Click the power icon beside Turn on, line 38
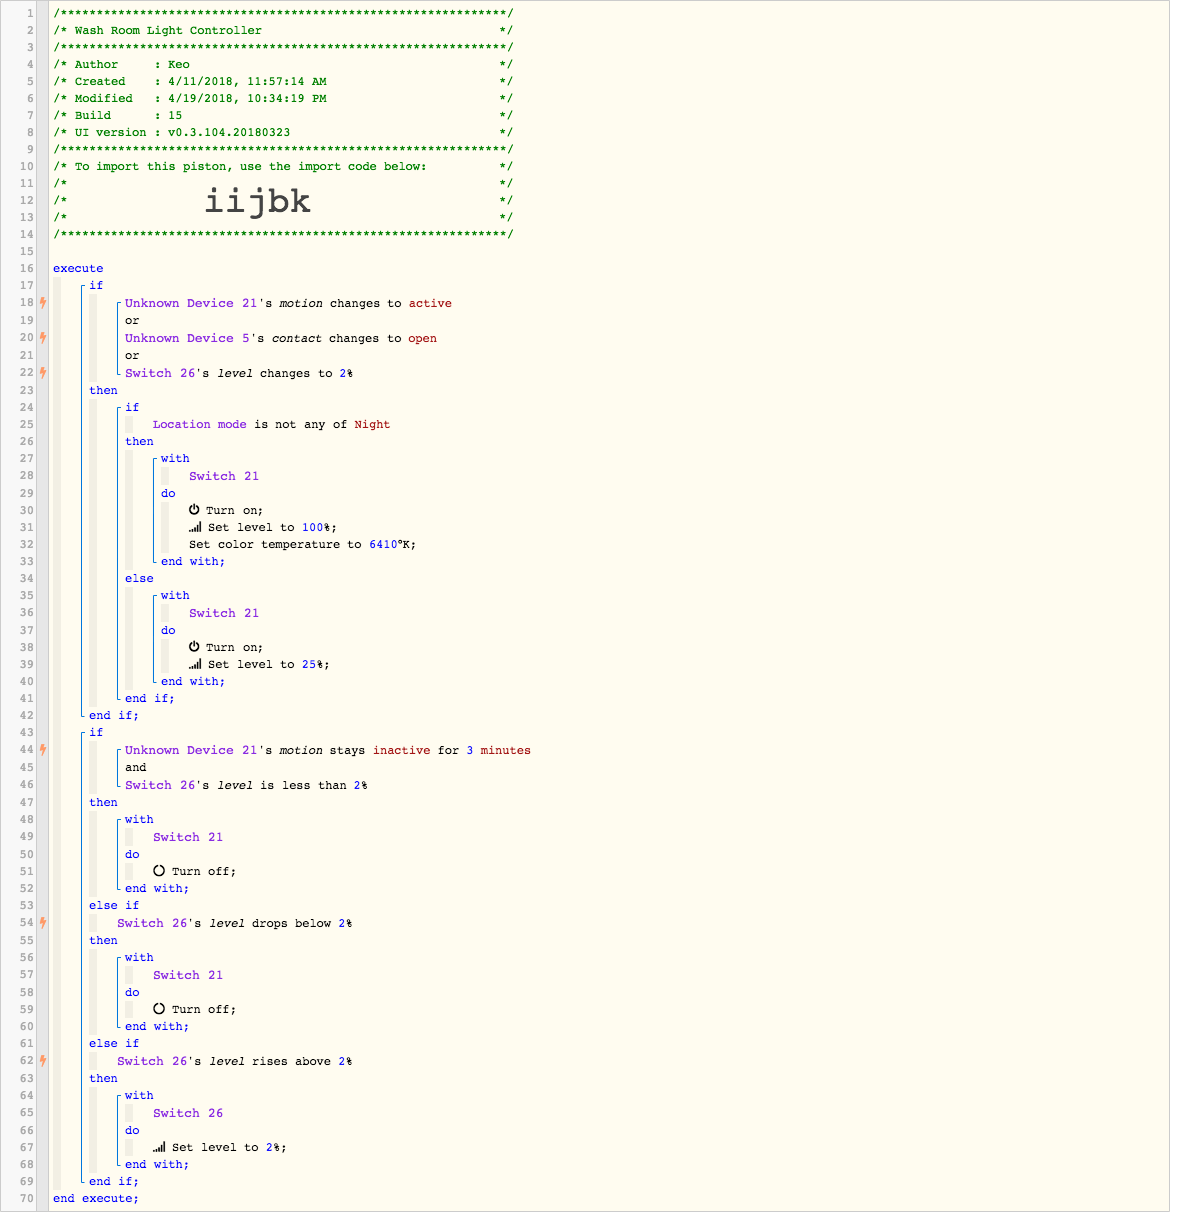 click(195, 647)
